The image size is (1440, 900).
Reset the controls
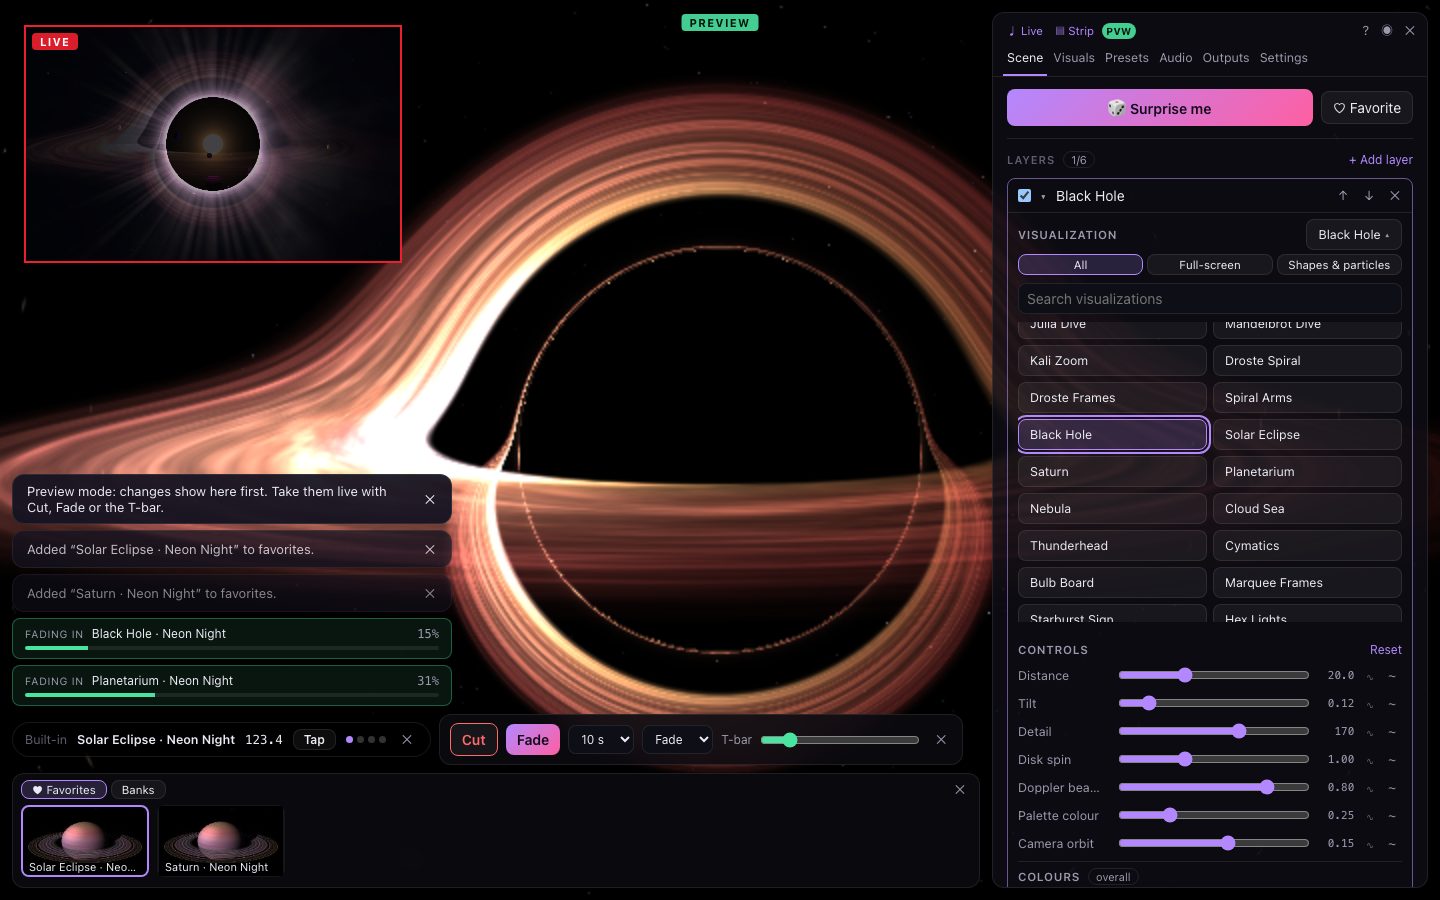[x=1386, y=650]
